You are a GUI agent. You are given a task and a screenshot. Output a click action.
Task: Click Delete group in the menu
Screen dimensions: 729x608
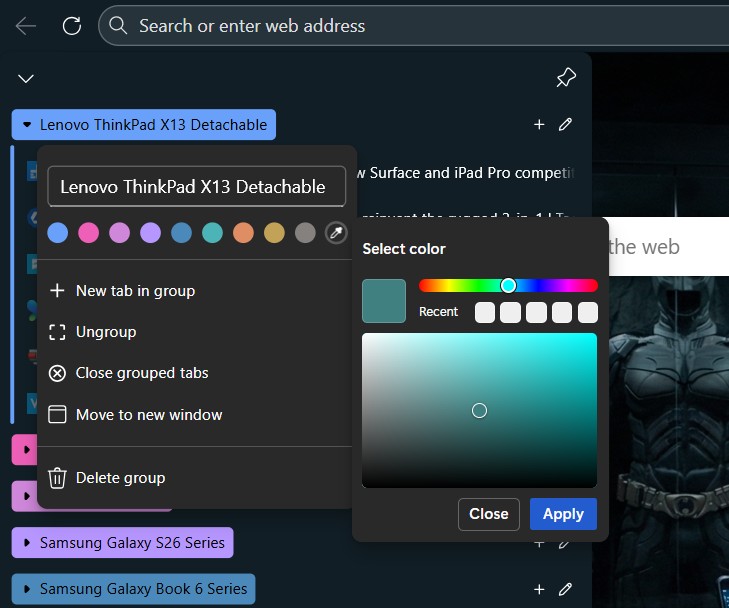pos(120,478)
